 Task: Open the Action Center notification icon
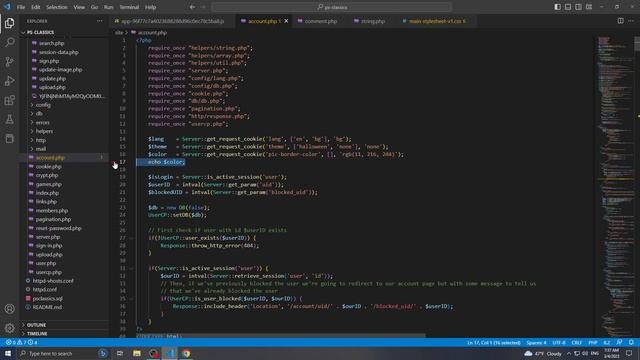tap(629, 353)
